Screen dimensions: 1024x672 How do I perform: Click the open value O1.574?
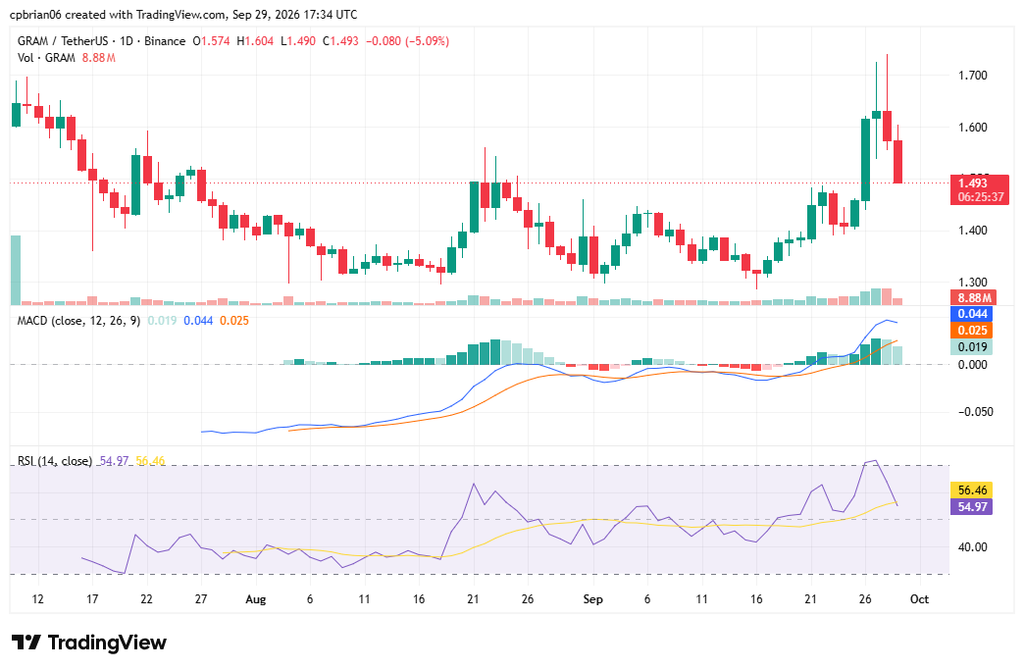tap(211, 41)
